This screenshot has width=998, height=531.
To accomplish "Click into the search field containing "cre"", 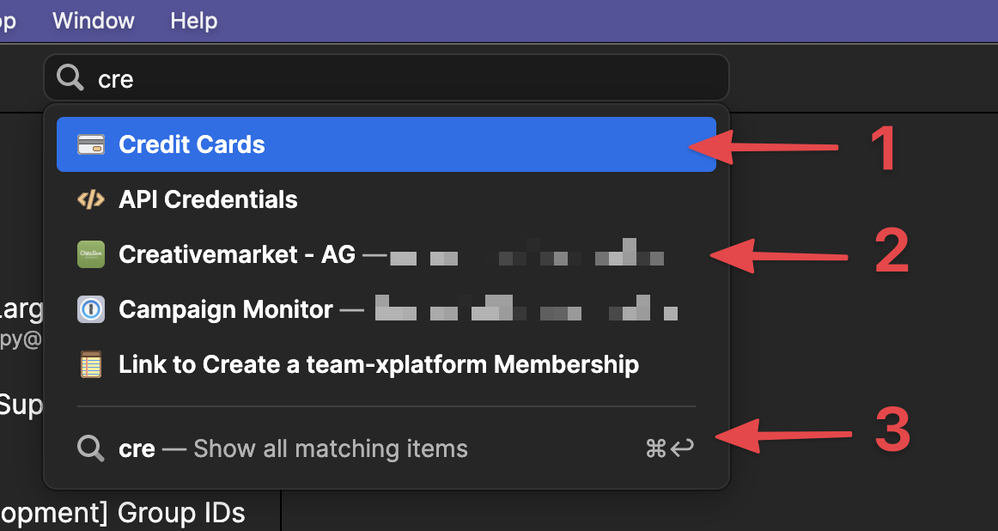I will click(400, 78).
